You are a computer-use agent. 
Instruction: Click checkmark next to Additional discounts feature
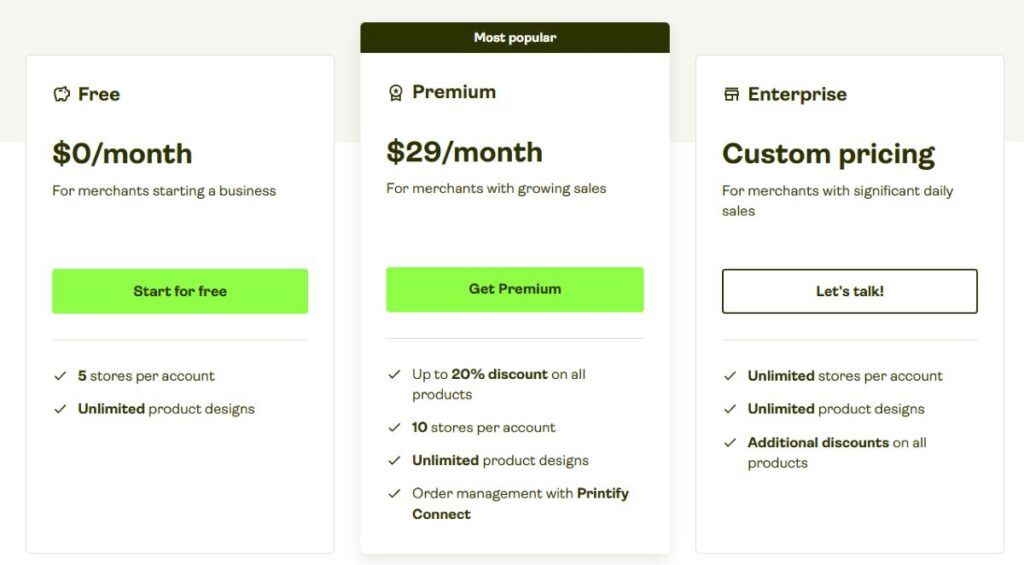coord(730,443)
